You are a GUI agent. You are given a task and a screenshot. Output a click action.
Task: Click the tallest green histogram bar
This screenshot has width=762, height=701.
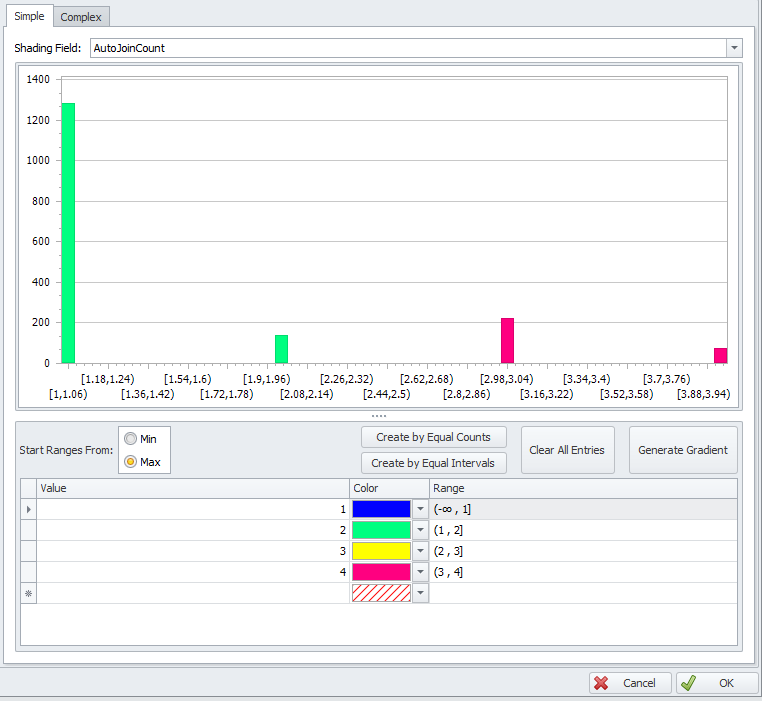pyautogui.click(x=68, y=233)
